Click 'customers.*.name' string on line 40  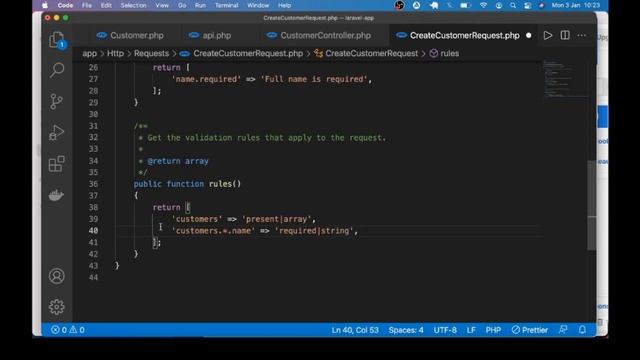point(213,231)
